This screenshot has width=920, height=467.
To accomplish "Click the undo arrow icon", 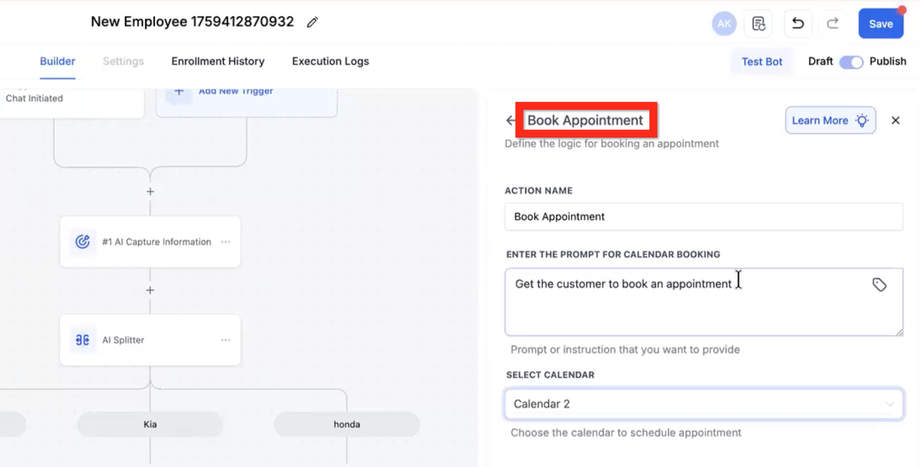I will click(798, 24).
